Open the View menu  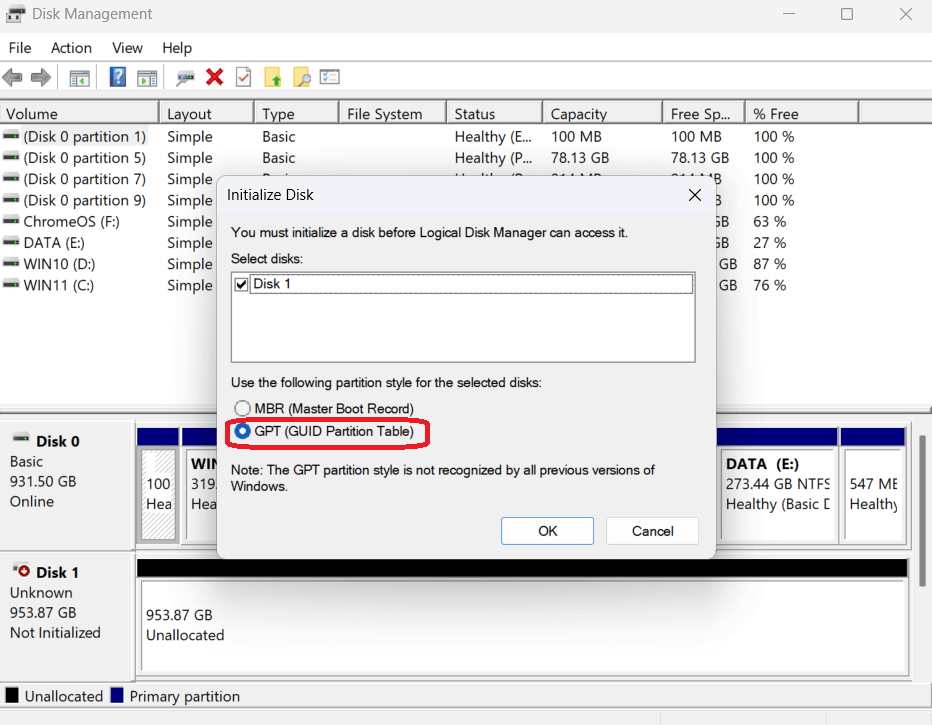pos(127,48)
